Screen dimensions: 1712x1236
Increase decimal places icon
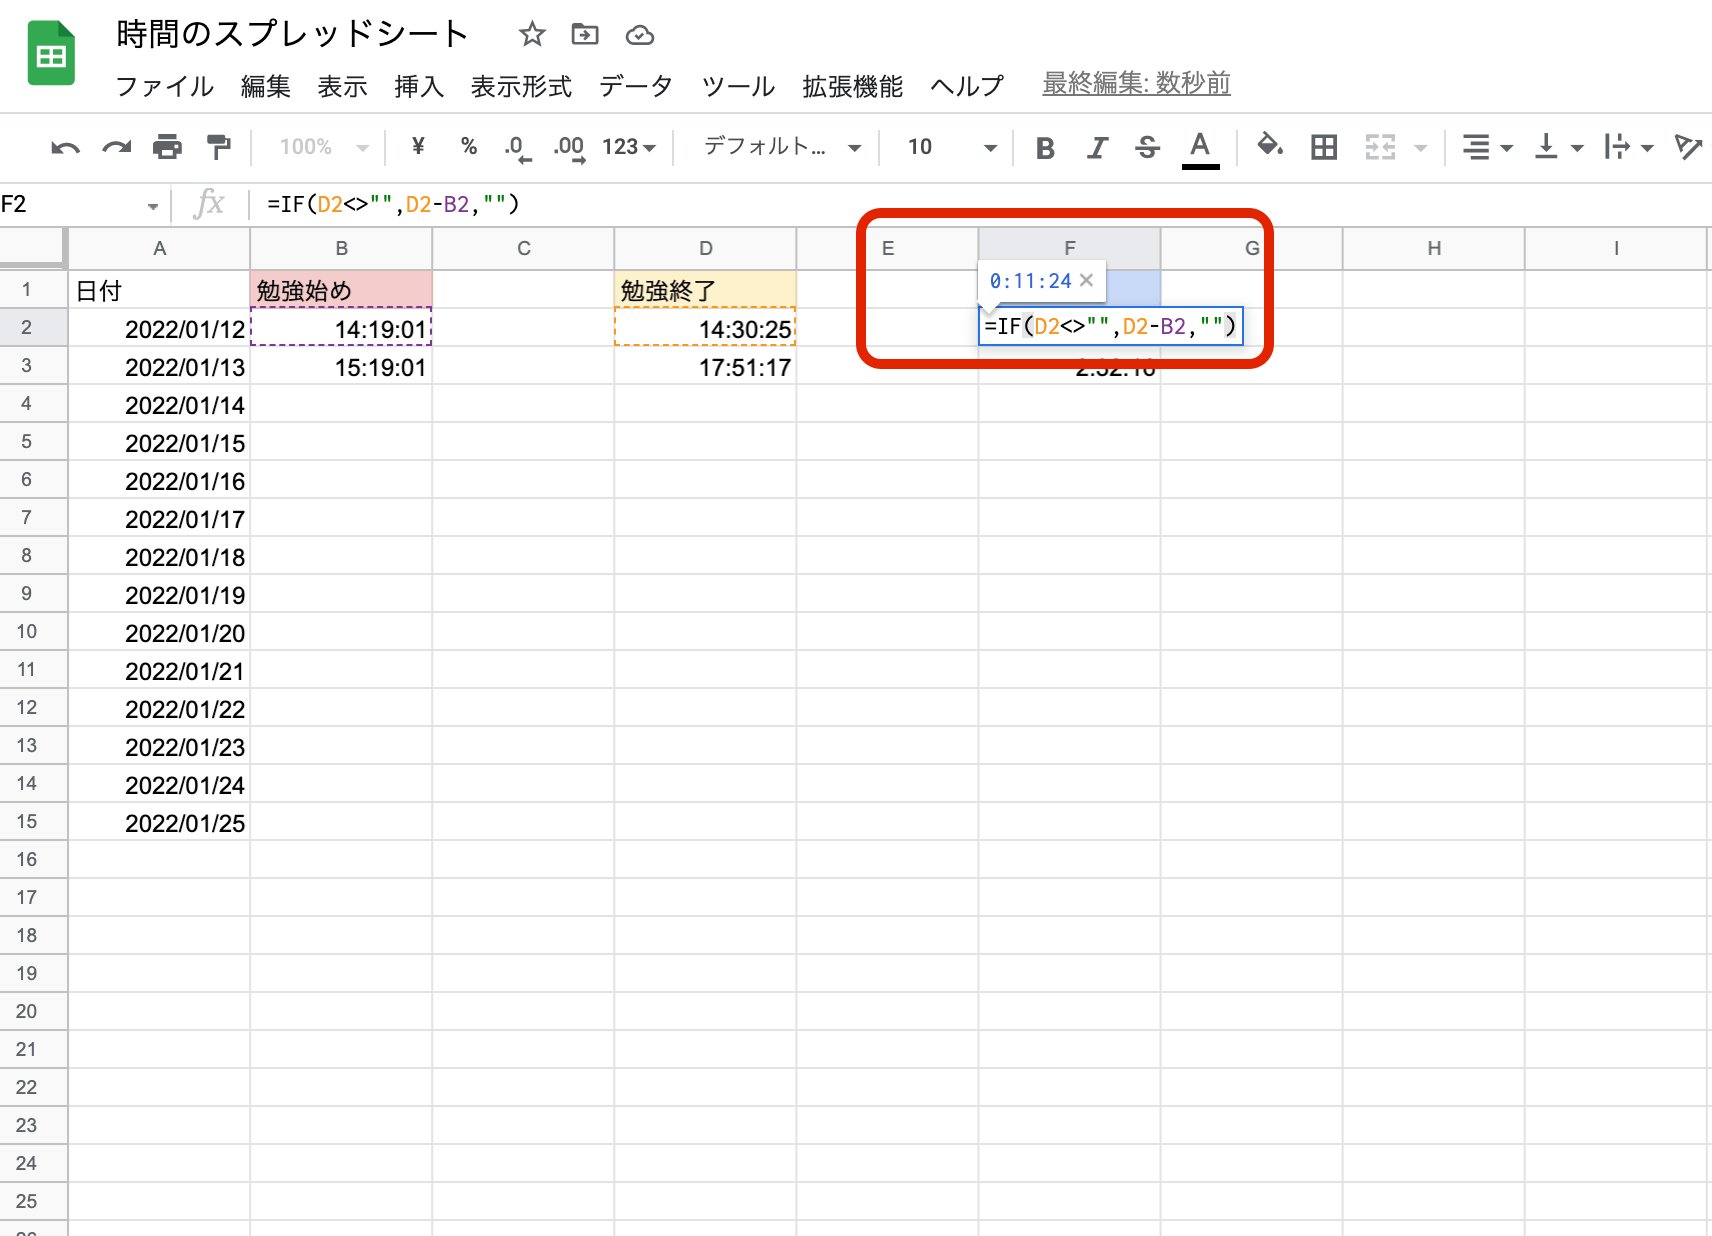569,149
